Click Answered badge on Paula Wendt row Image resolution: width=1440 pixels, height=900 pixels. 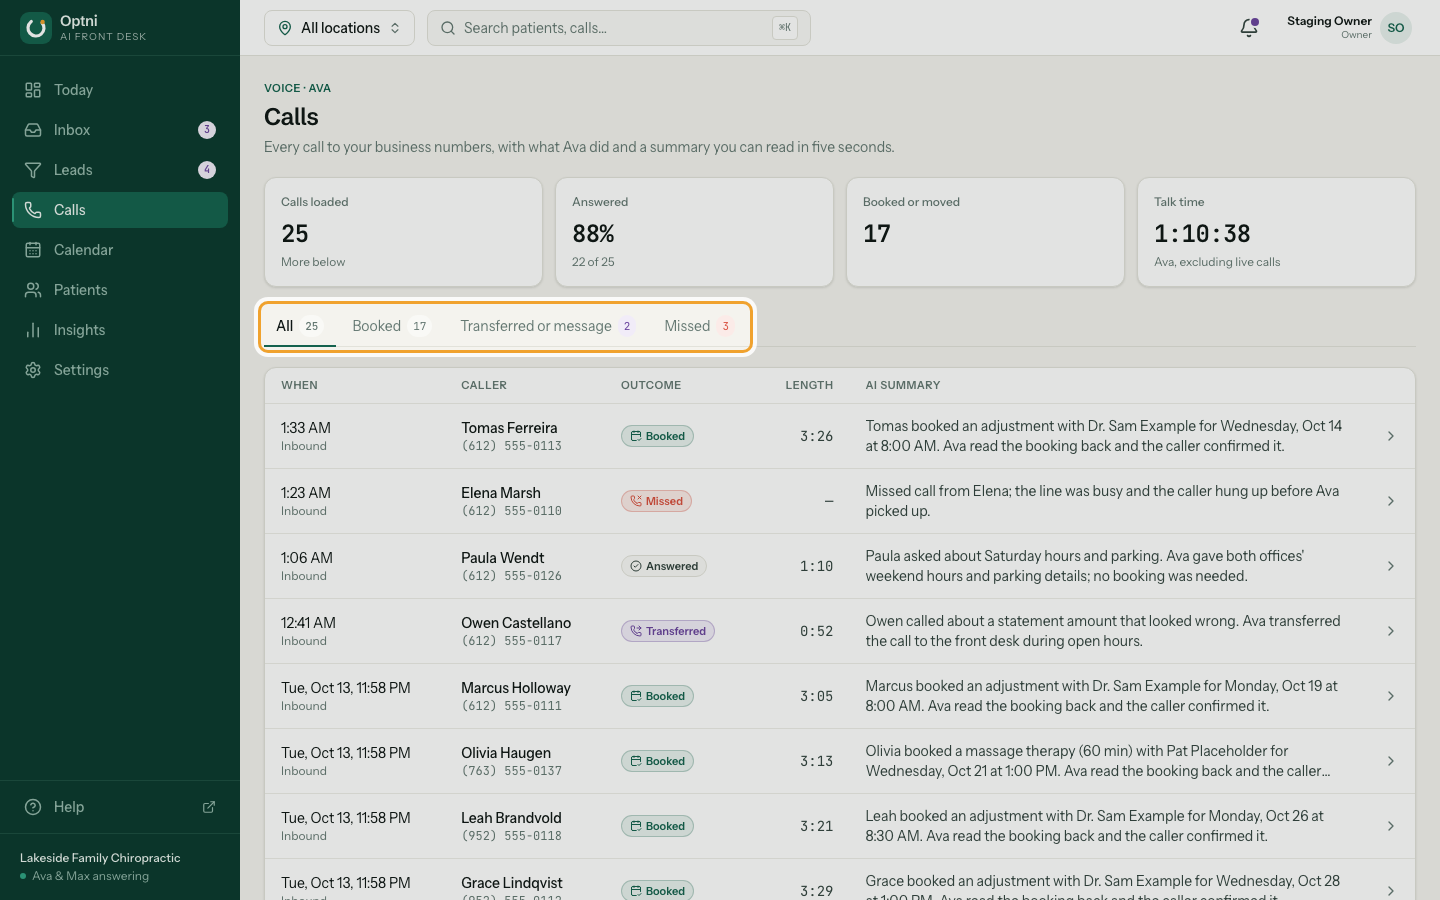[664, 566]
